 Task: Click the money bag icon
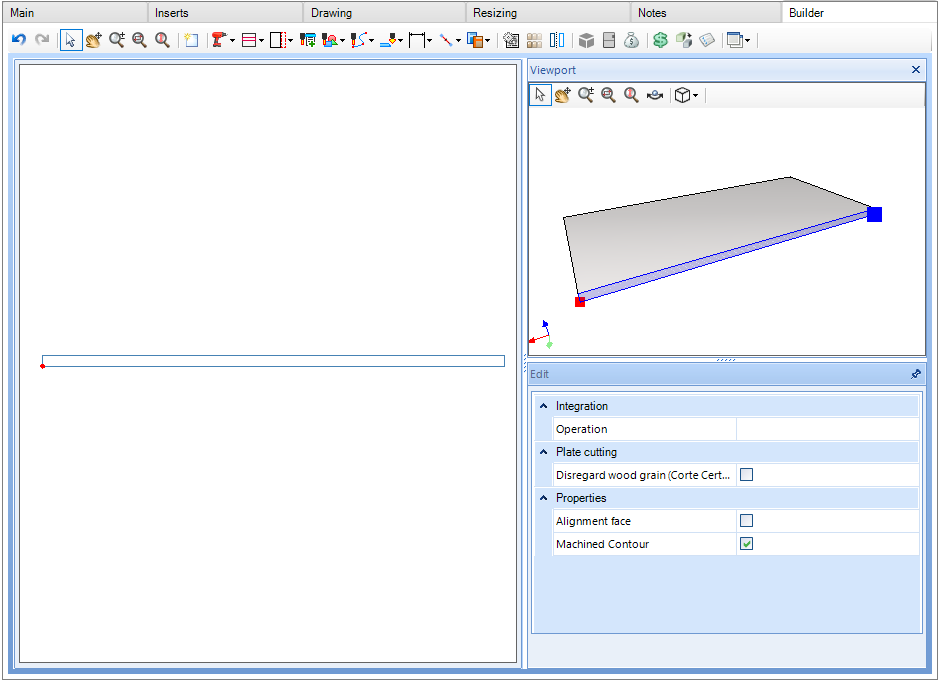[631, 40]
